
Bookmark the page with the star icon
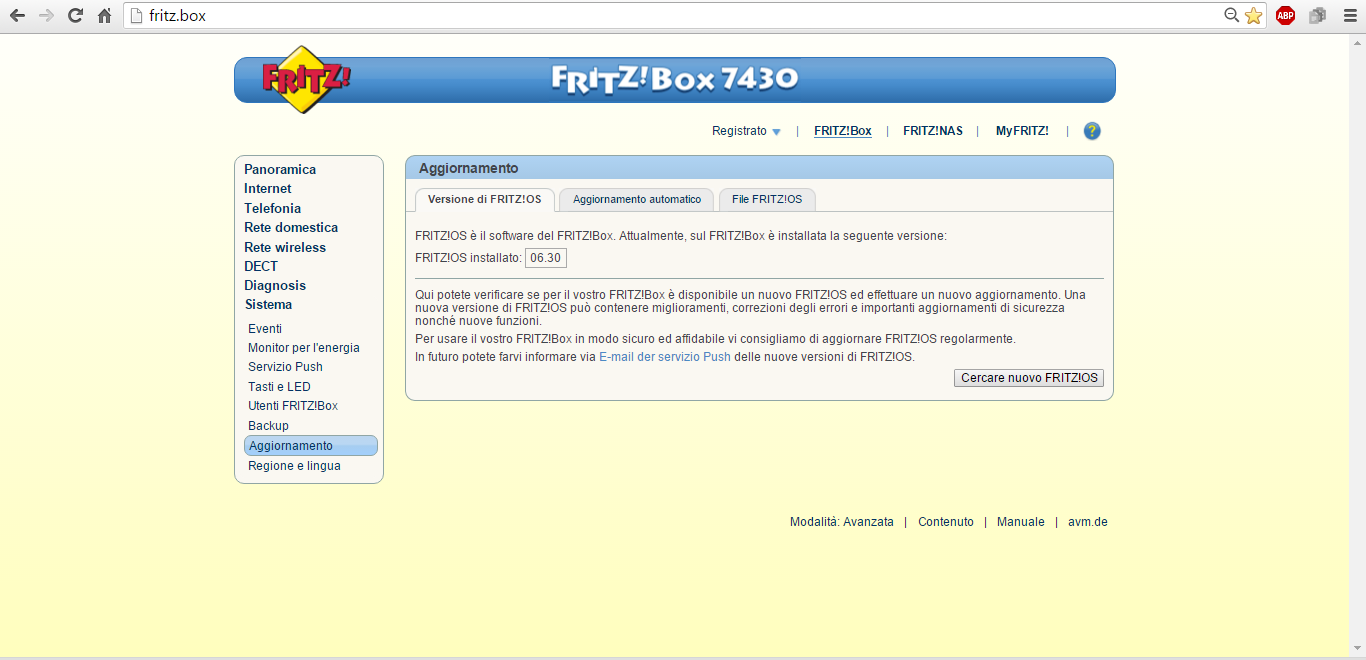pyautogui.click(x=1253, y=16)
